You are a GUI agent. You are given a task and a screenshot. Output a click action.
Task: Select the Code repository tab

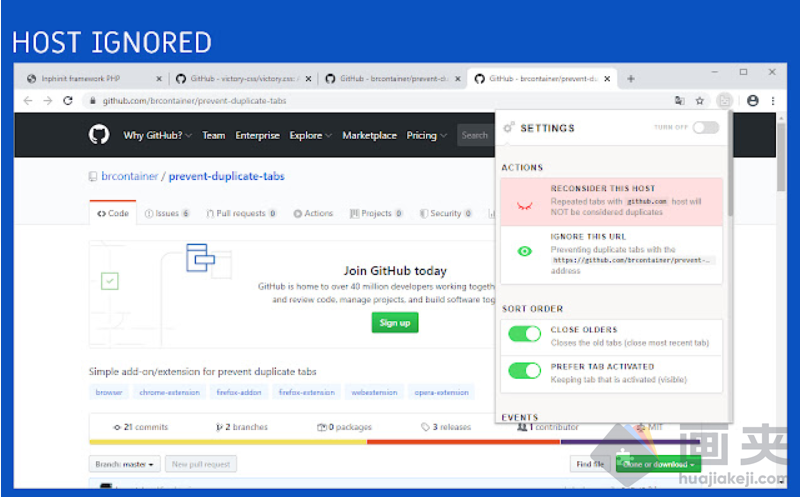point(113,213)
